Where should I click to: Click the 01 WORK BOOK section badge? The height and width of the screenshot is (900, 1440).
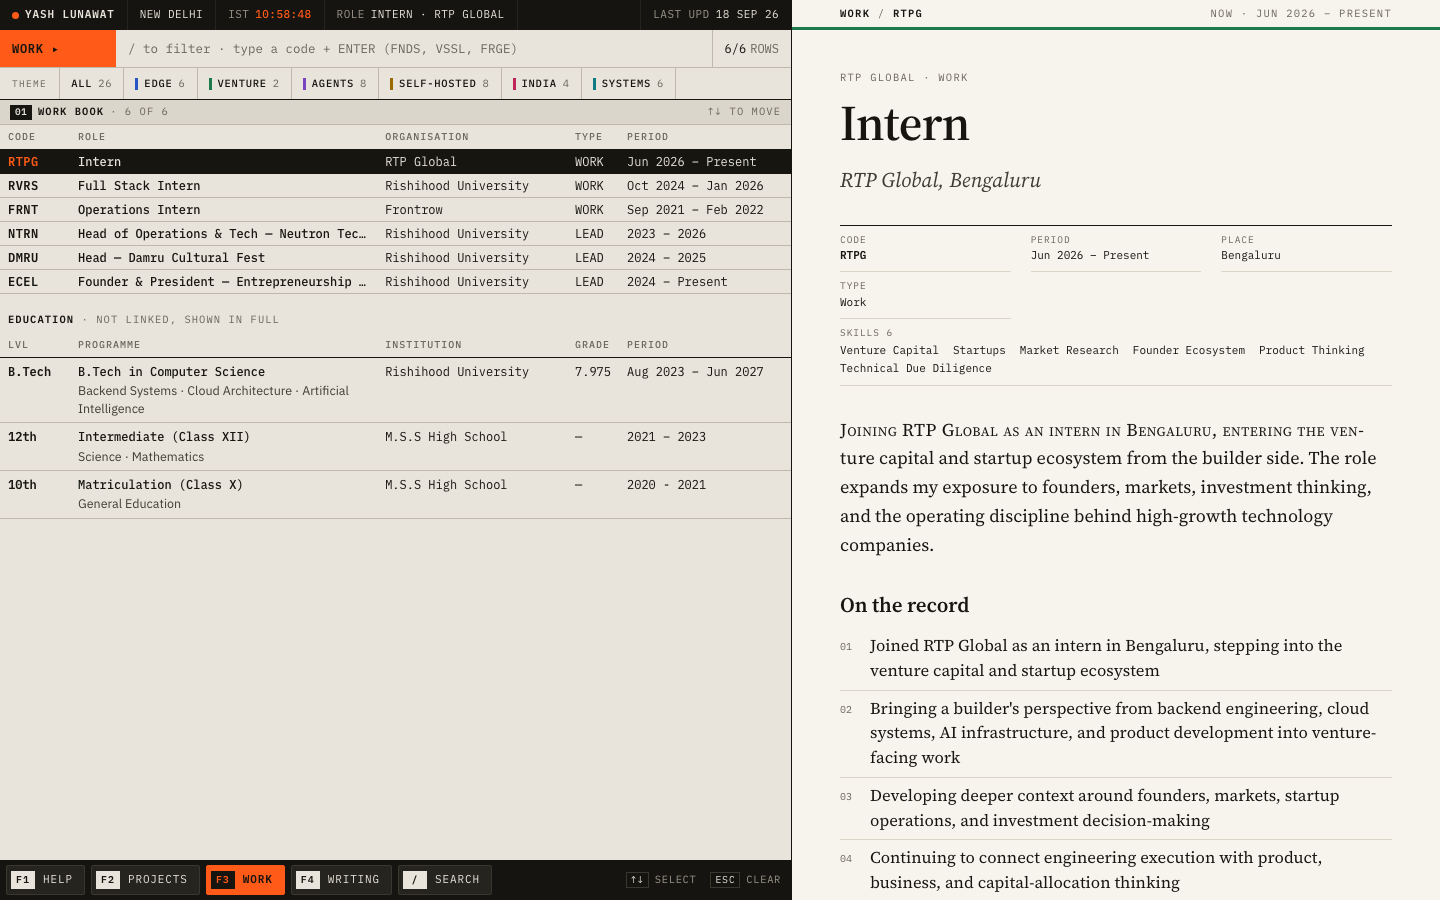tap(21, 112)
